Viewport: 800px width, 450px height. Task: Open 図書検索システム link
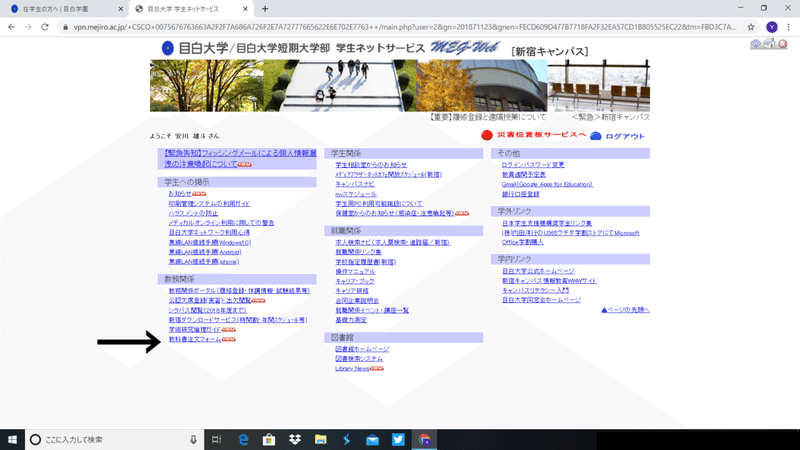359,359
